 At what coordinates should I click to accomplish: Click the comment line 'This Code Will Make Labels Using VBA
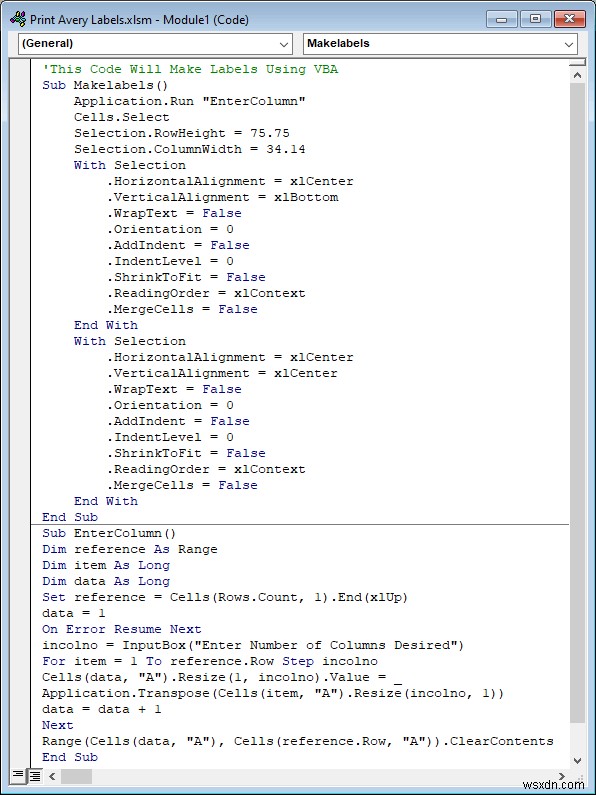pos(190,69)
